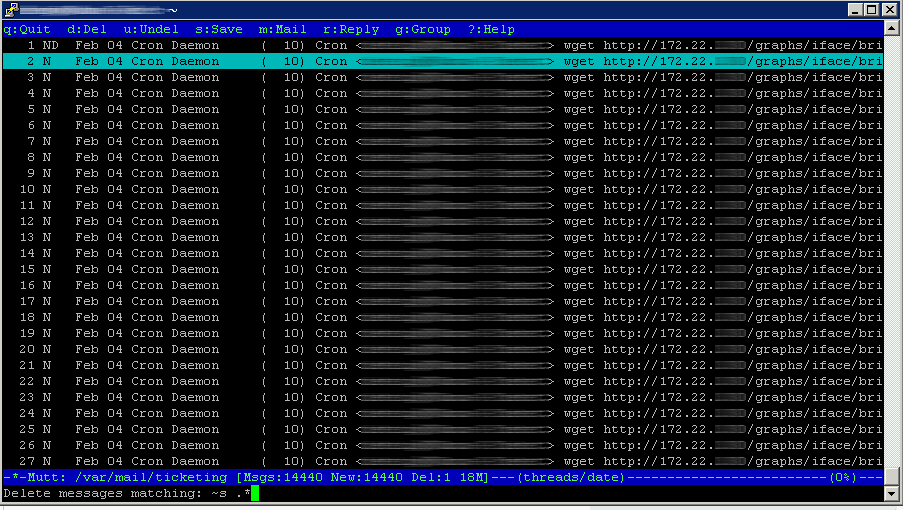Select message row number 7
The image size is (903, 510).
pyautogui.click(x=442, y=141)
